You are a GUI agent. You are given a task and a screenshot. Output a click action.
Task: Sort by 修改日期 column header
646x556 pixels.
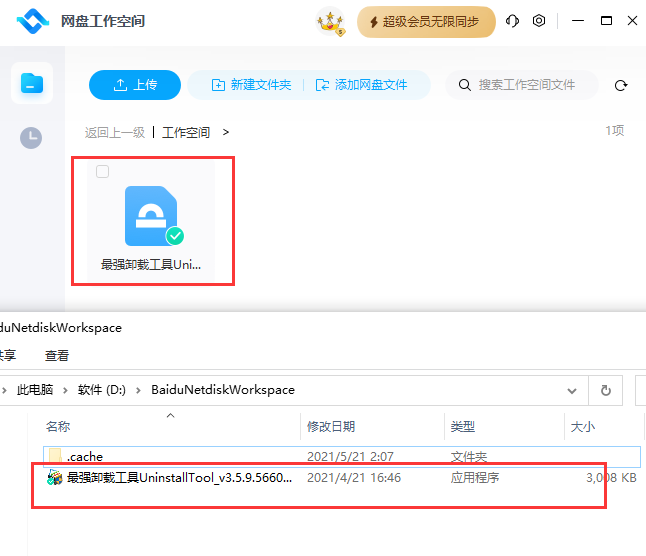click(x=331, y=426)
